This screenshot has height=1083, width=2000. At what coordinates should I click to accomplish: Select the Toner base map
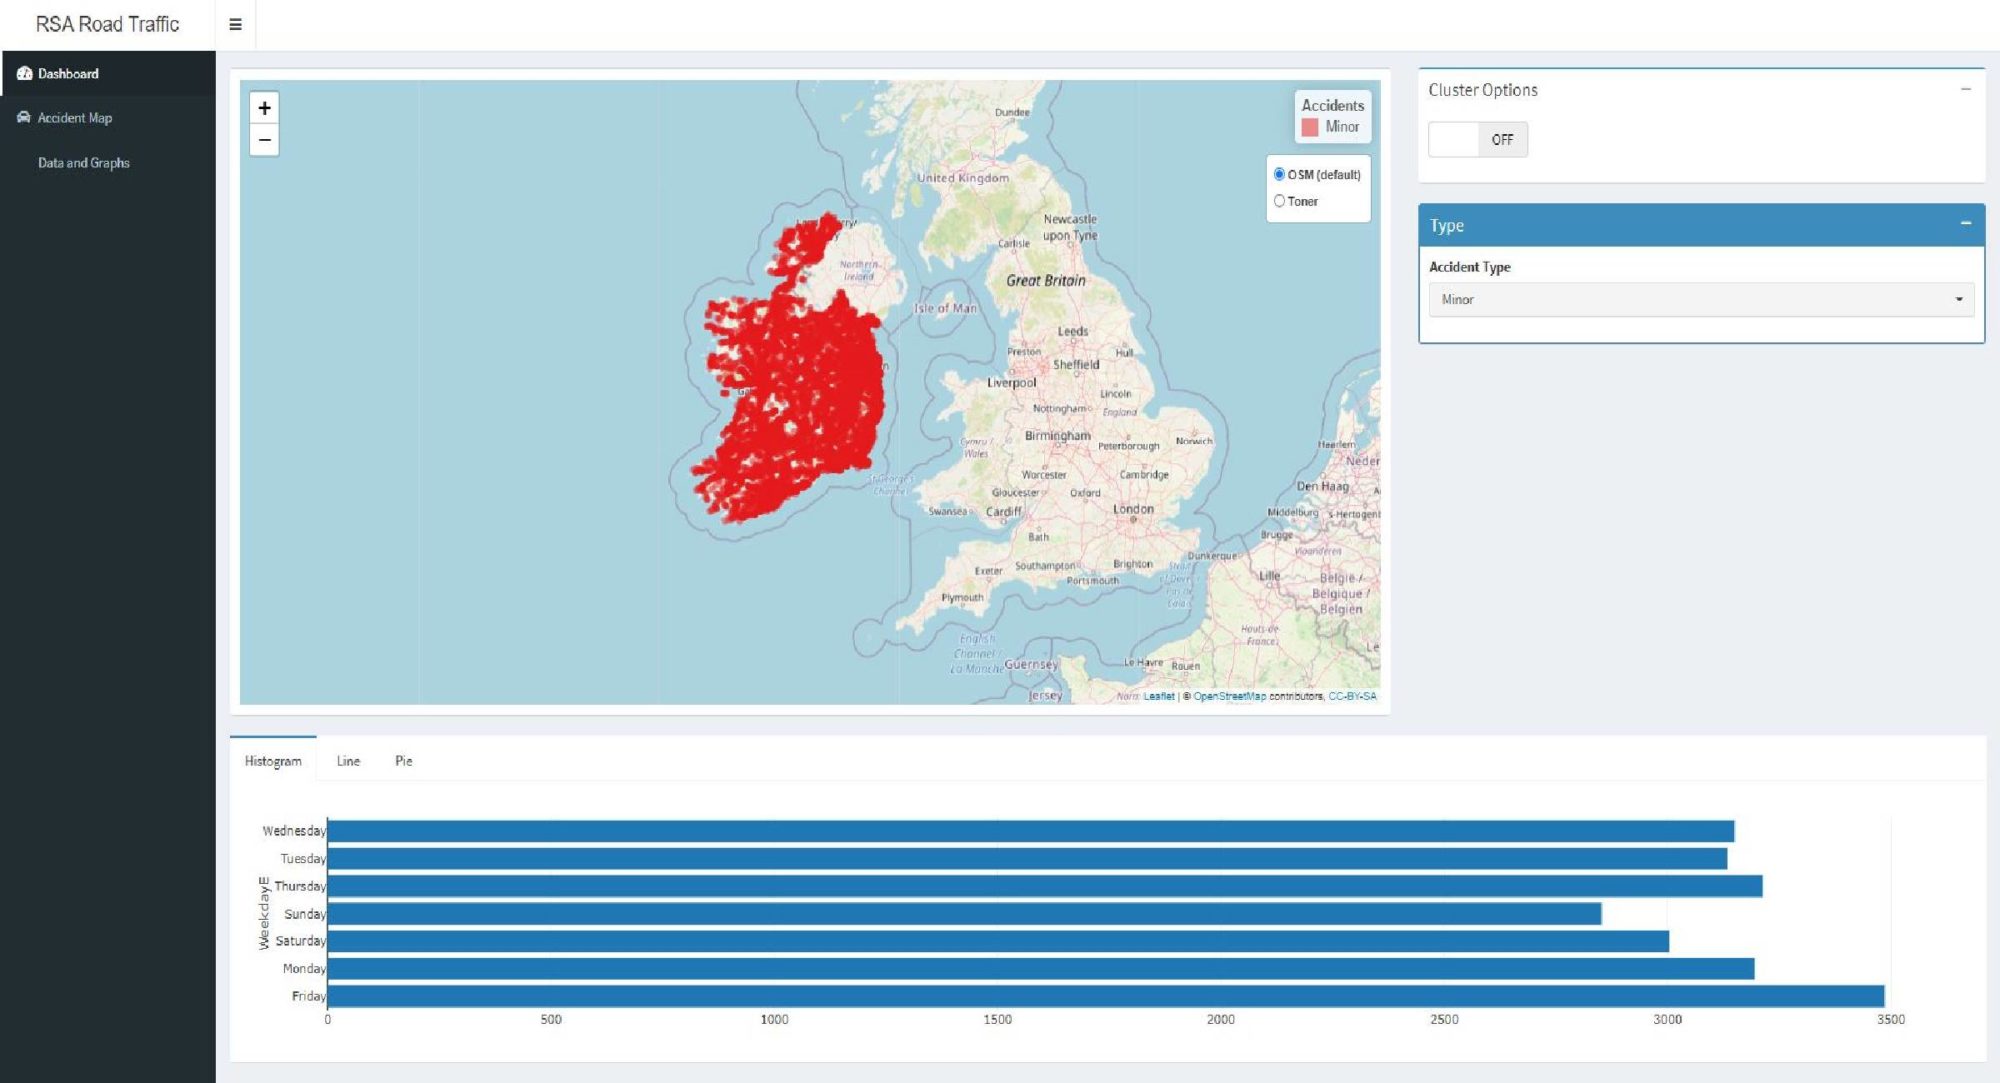(x=1279, y=201)
